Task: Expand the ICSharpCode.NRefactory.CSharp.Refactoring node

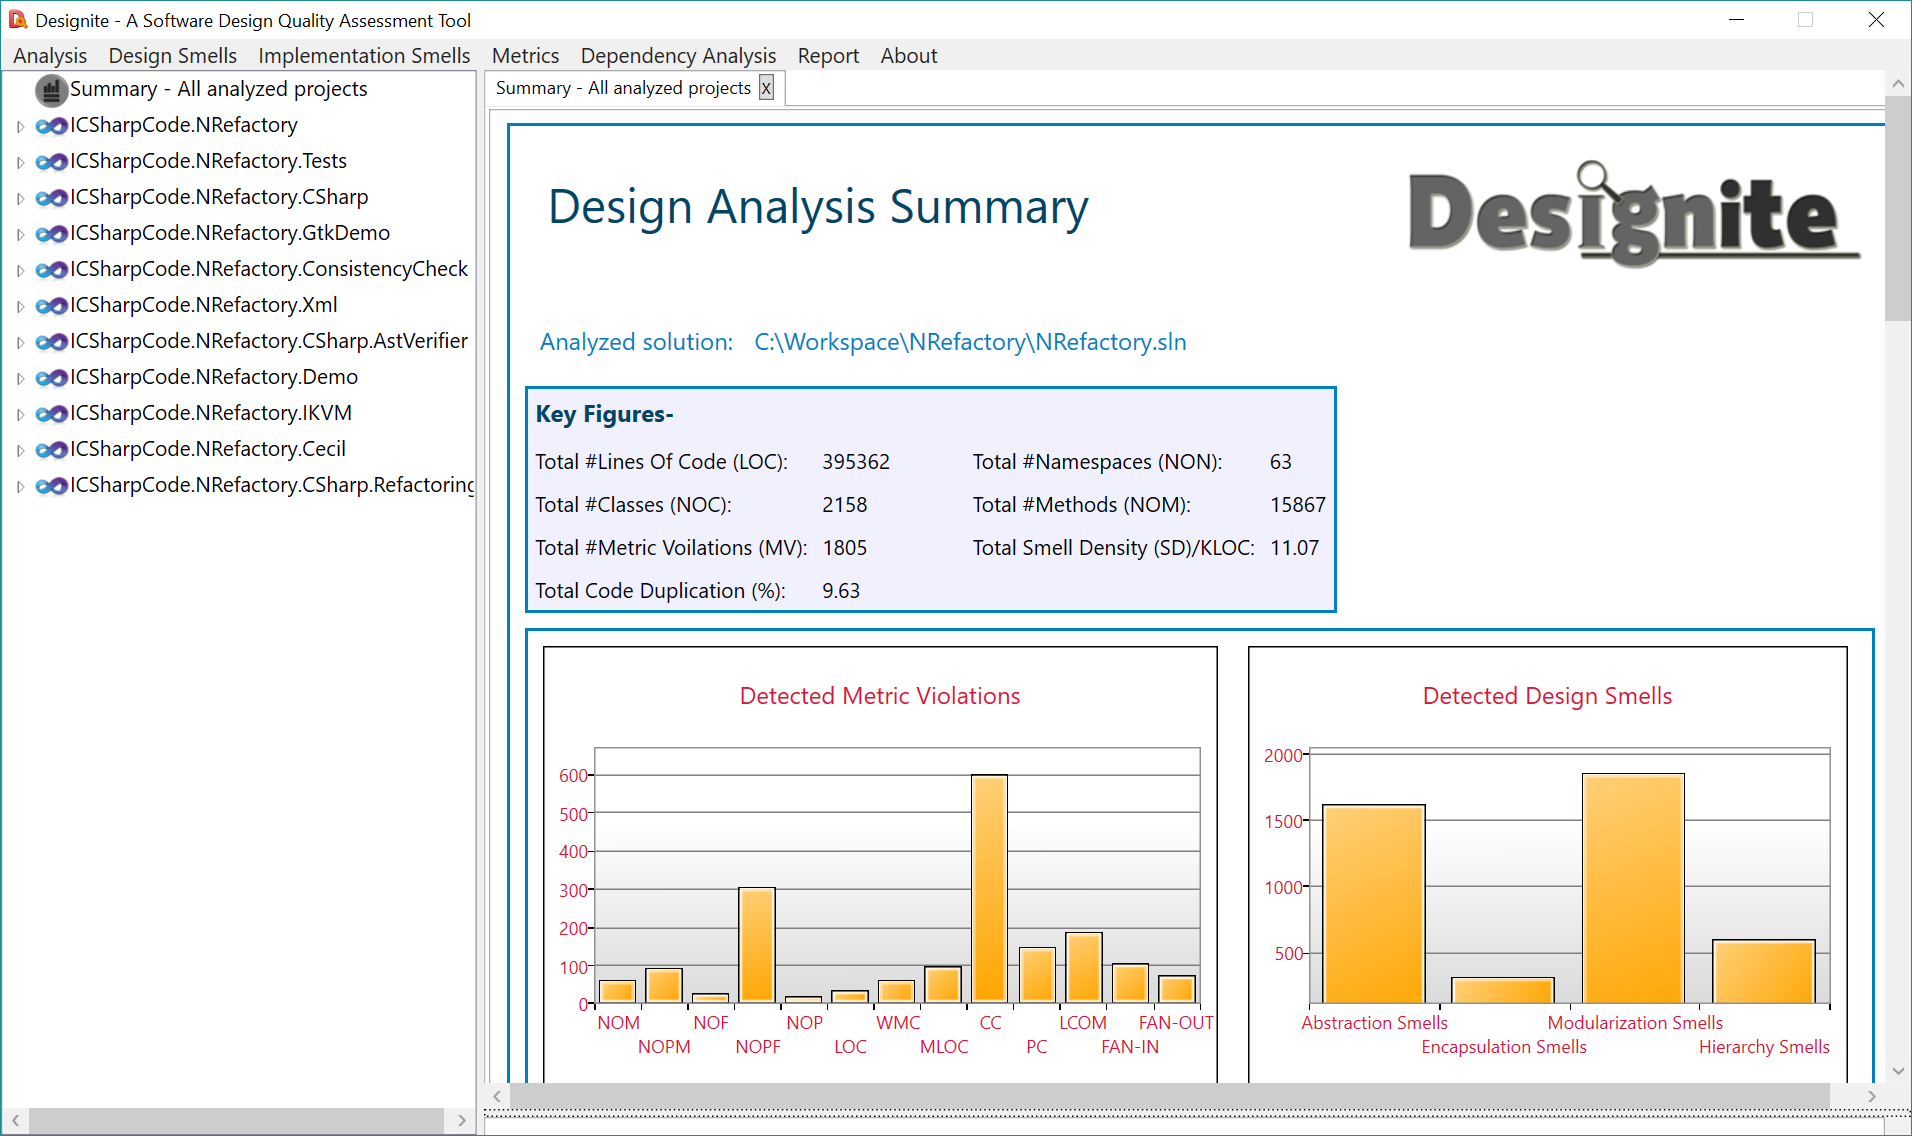Action: click(20, 487)
